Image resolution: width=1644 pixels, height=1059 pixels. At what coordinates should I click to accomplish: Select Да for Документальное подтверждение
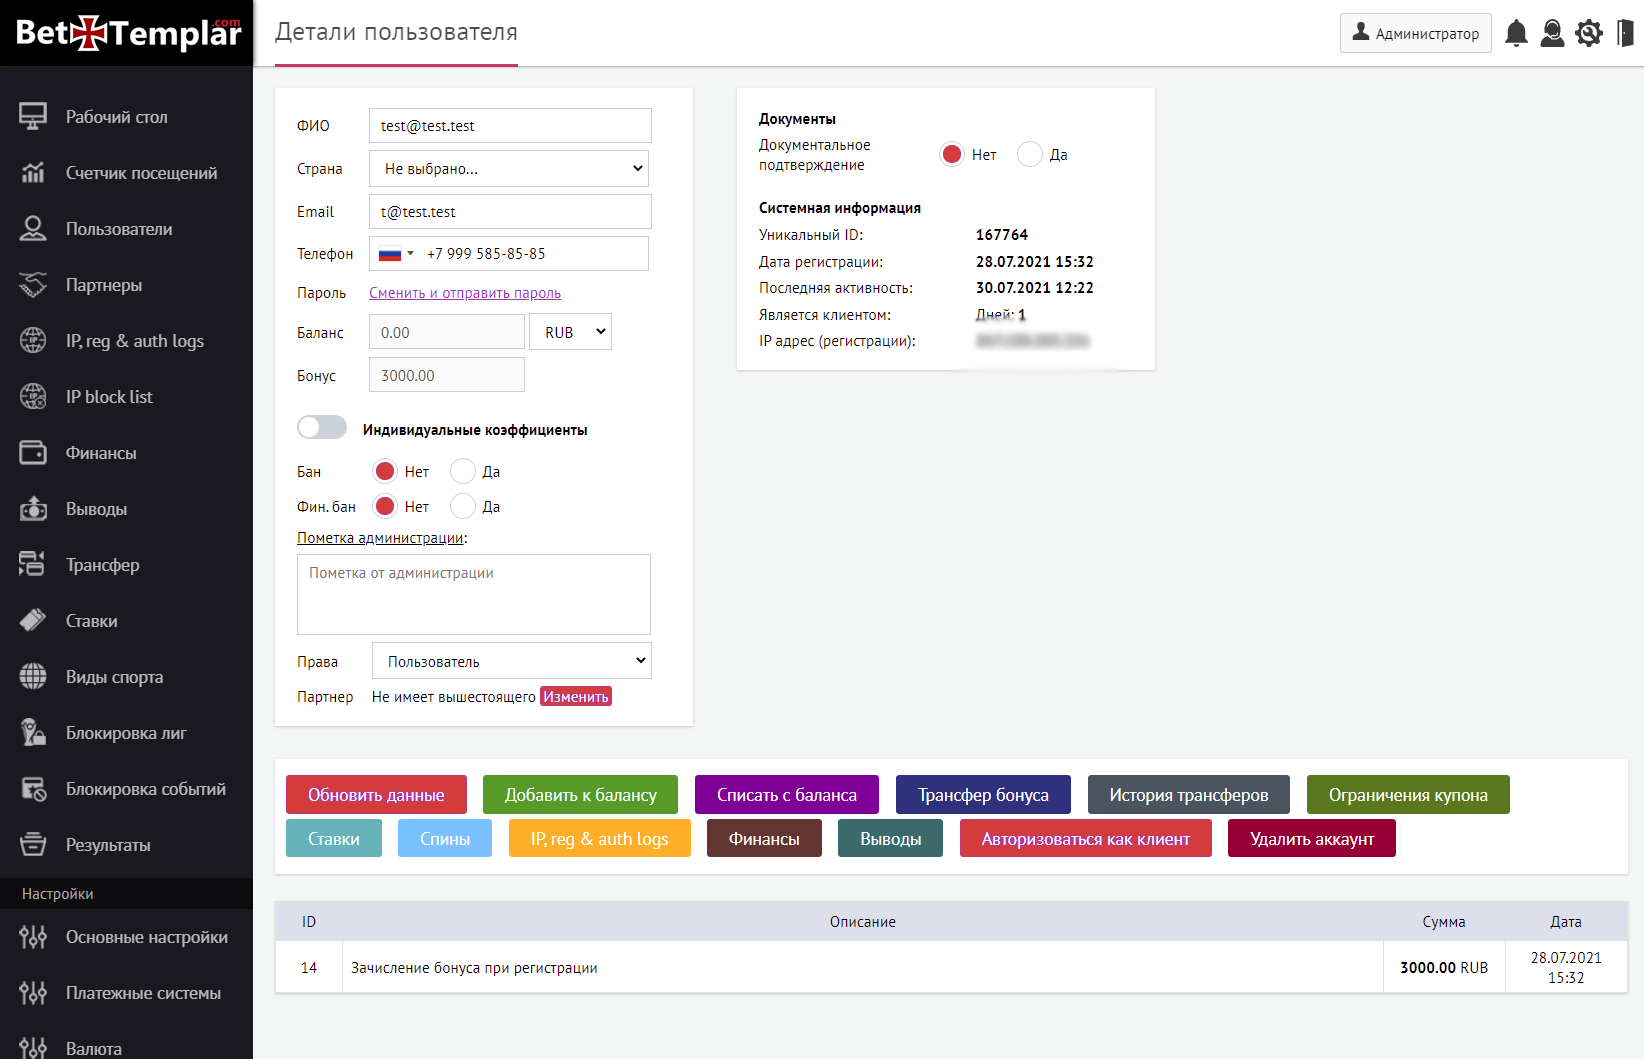[x=1030, y=155]
